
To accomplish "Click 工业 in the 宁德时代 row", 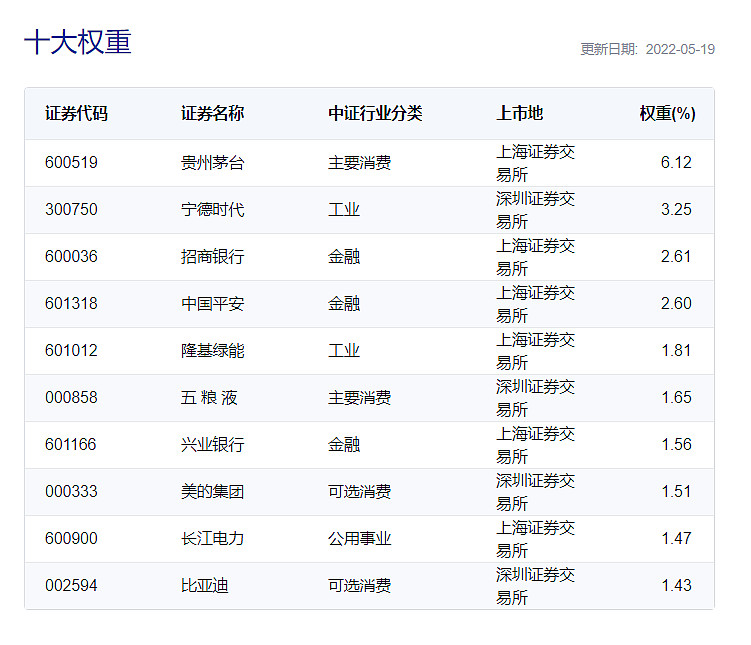I will [344, 209].
